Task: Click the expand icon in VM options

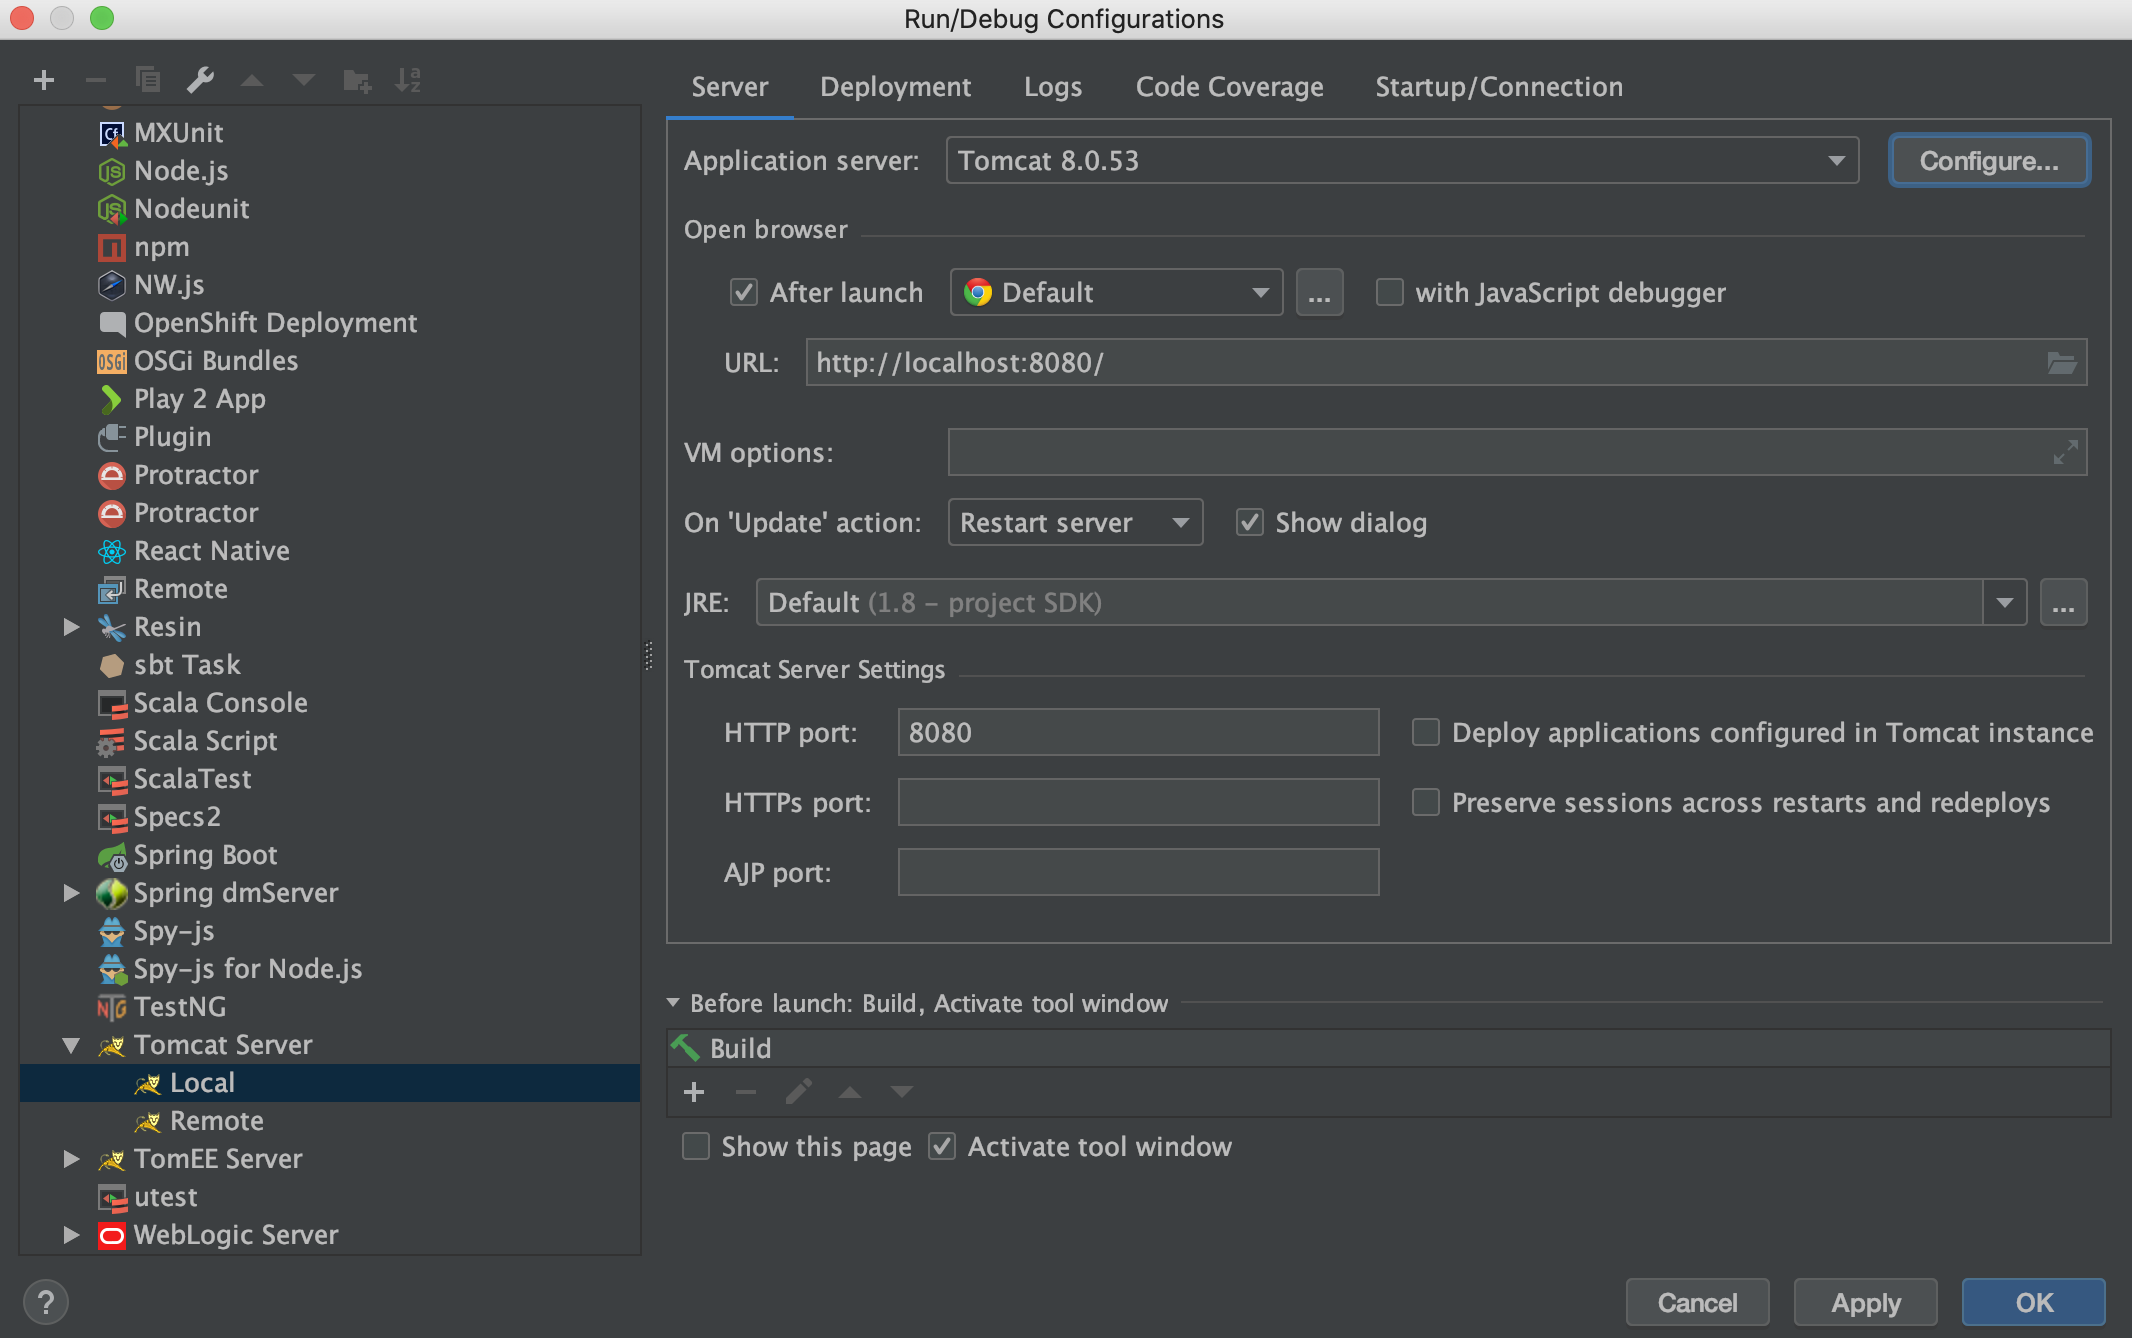Action: coord(2064,453)
